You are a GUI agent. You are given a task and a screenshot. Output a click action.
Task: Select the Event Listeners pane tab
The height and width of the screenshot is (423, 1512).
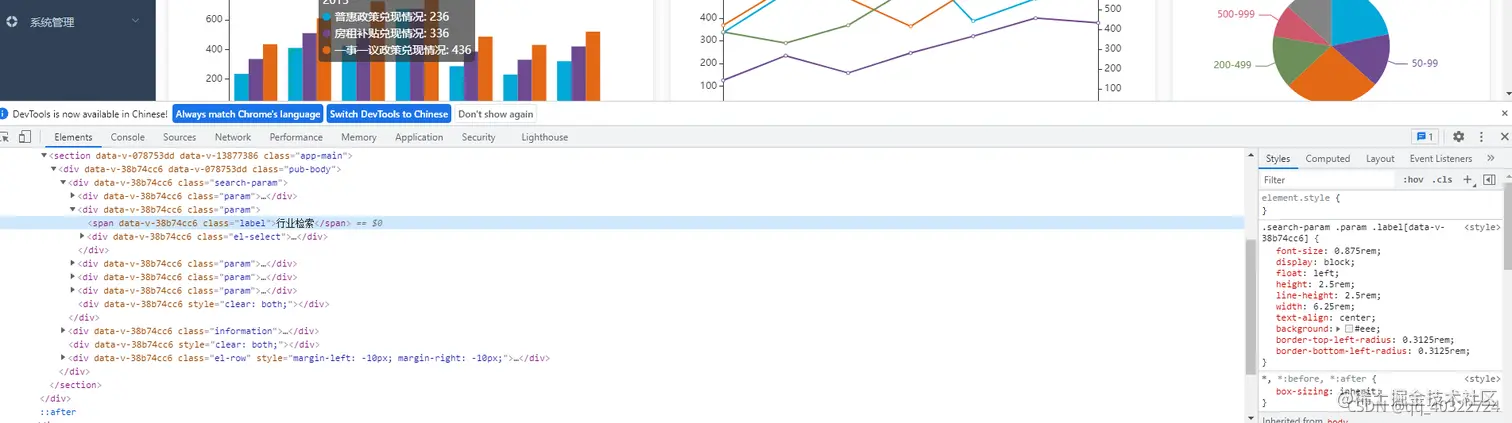(x=1441, y=159)
